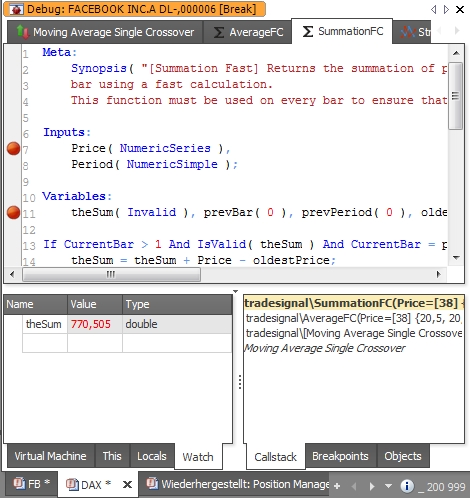Click the 200 999 value in status bar
The width and height of the screenshot is (470, 498).
[x=446, y=487]
